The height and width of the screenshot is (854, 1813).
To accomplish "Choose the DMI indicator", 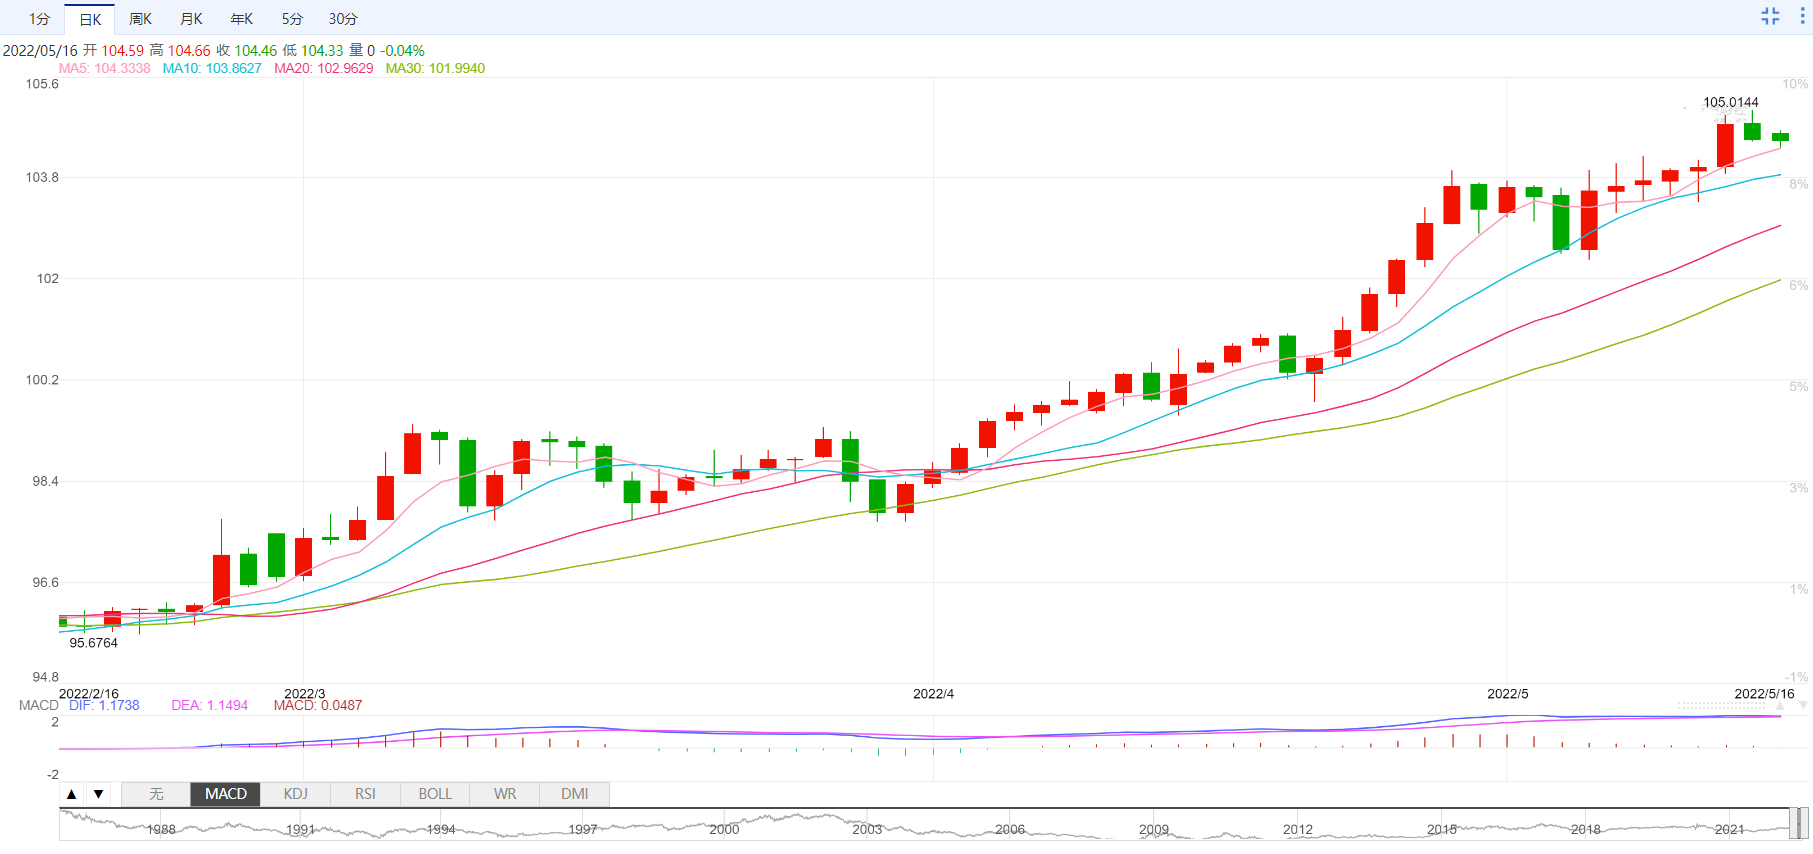I will (x=575, y=794).
